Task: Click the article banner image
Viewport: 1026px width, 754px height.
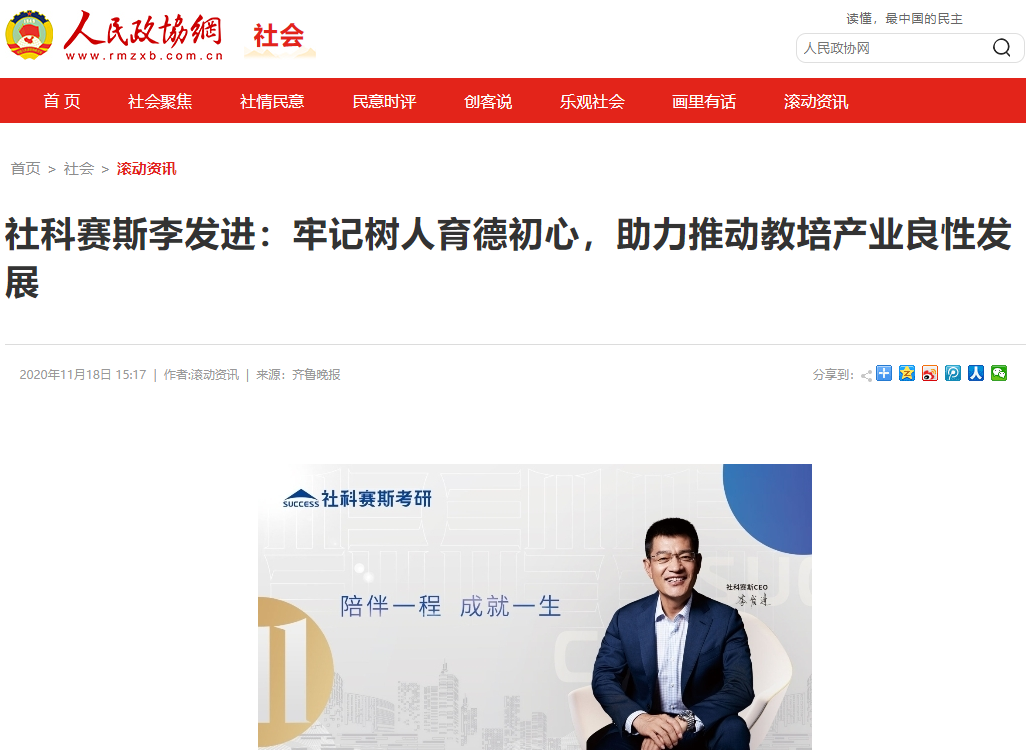Action: tap(535, 607)
